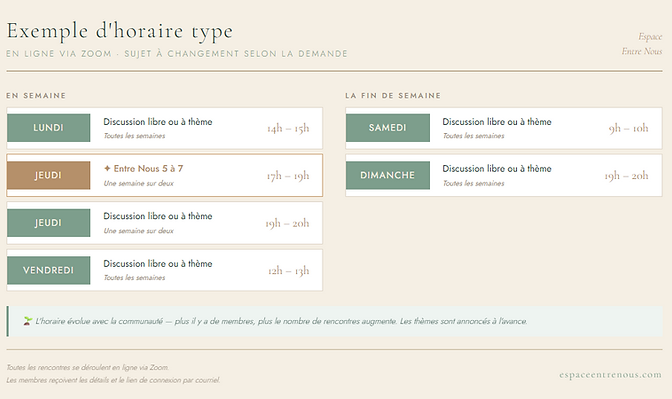Click the LA FIN DE SEMAINE heading
Viewport: 672px width, 399px height.
(x=393, y=96)
